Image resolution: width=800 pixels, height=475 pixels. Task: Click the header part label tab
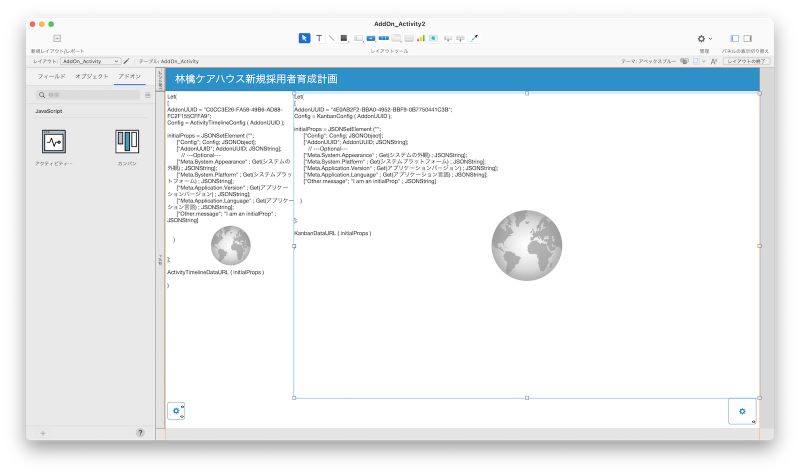tap(160, 80)
